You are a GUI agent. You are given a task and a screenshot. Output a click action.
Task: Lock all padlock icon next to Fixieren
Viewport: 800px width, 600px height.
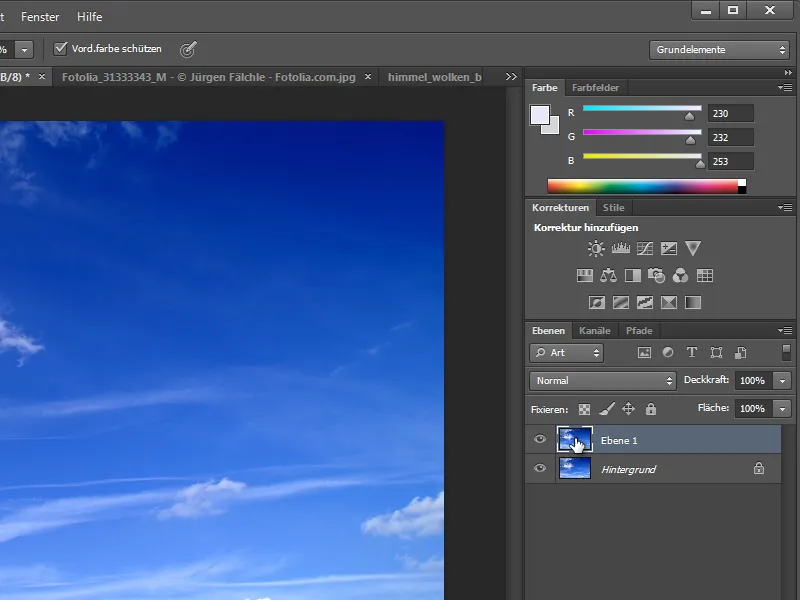click(x=651, y=409)
